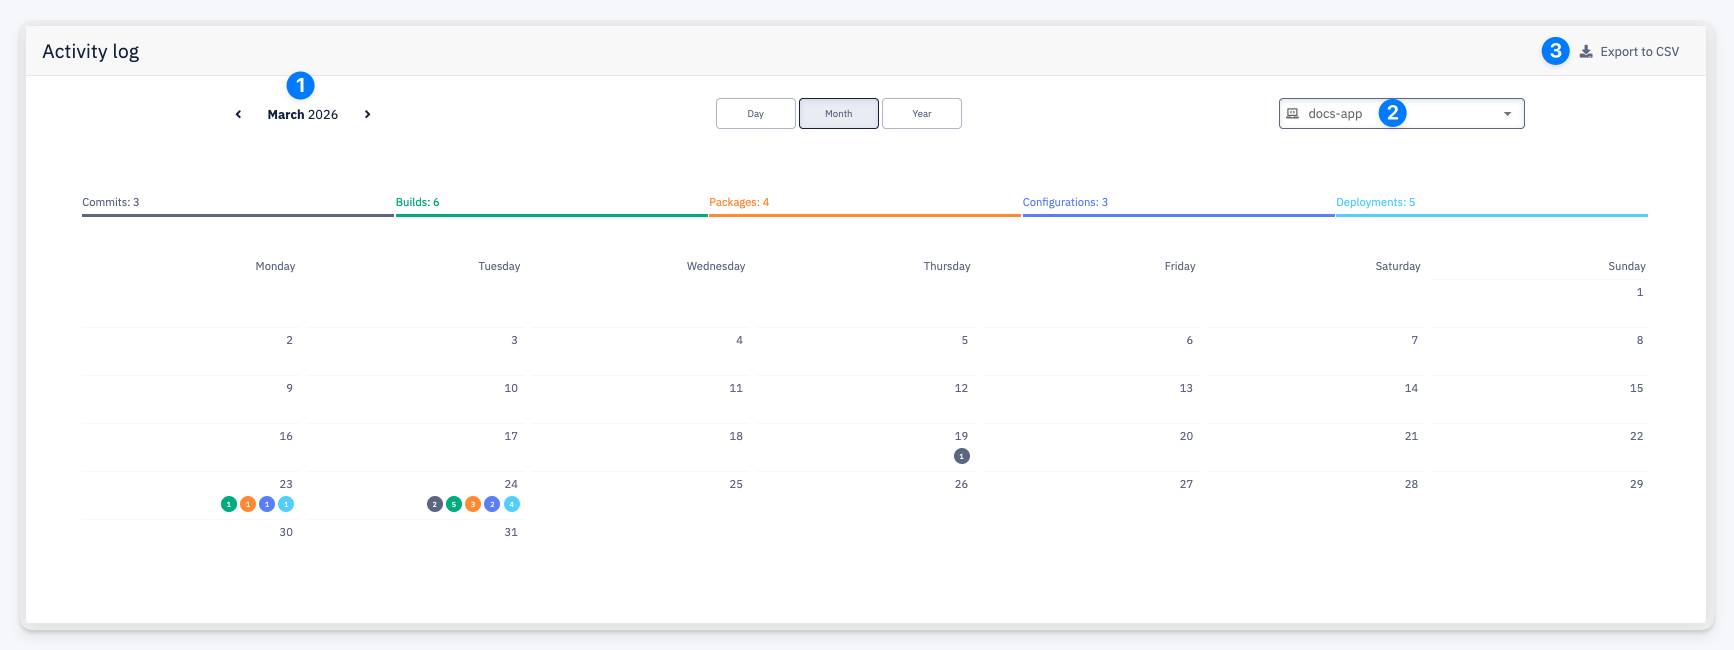This screenshot has height=650, width=1734.
Task: Select March 10 in the calendar
Action: coord(511,388)
